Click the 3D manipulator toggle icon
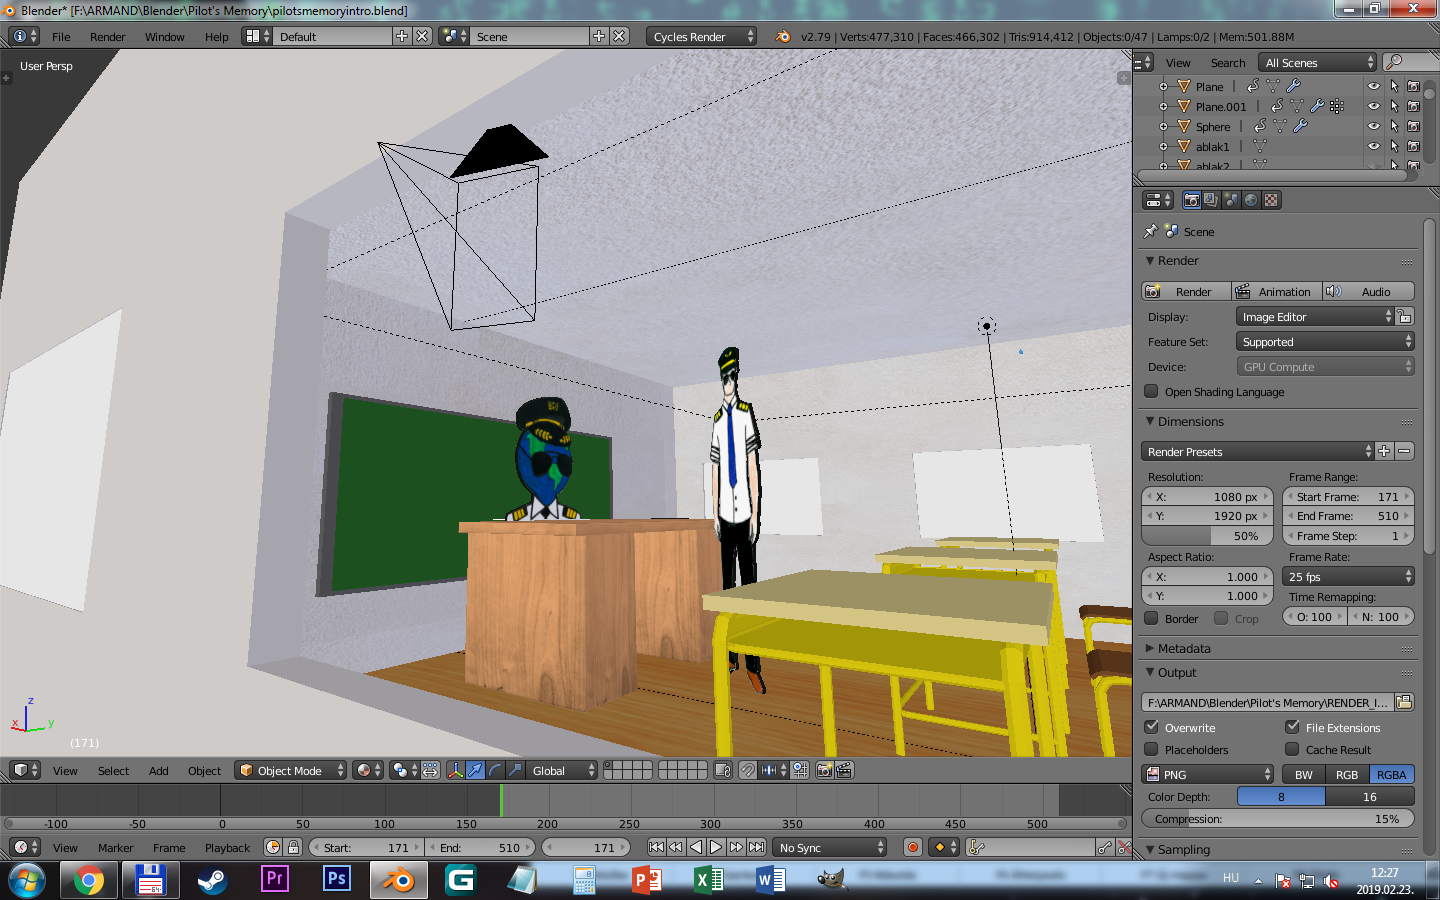Image resolution: width=1440 pixels, height=900 pixels. point(455,770)
